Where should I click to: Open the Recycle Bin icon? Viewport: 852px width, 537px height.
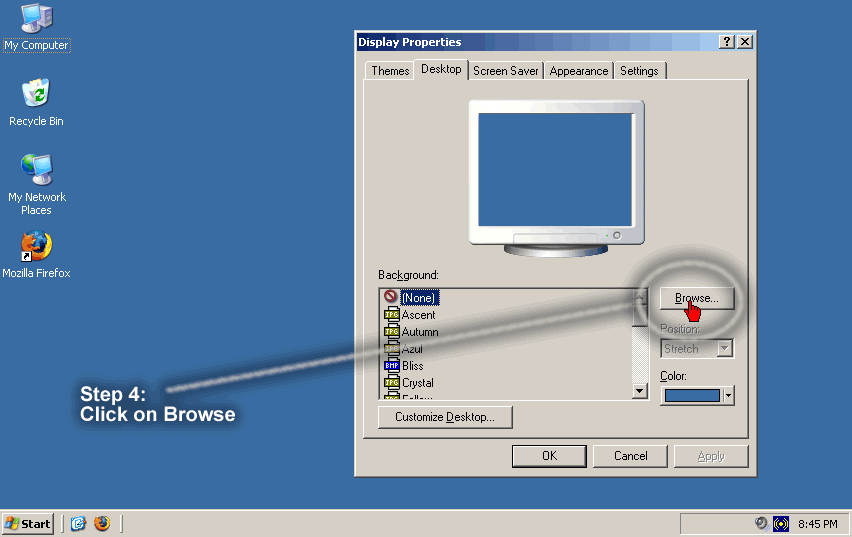click(x=36, y=95)
